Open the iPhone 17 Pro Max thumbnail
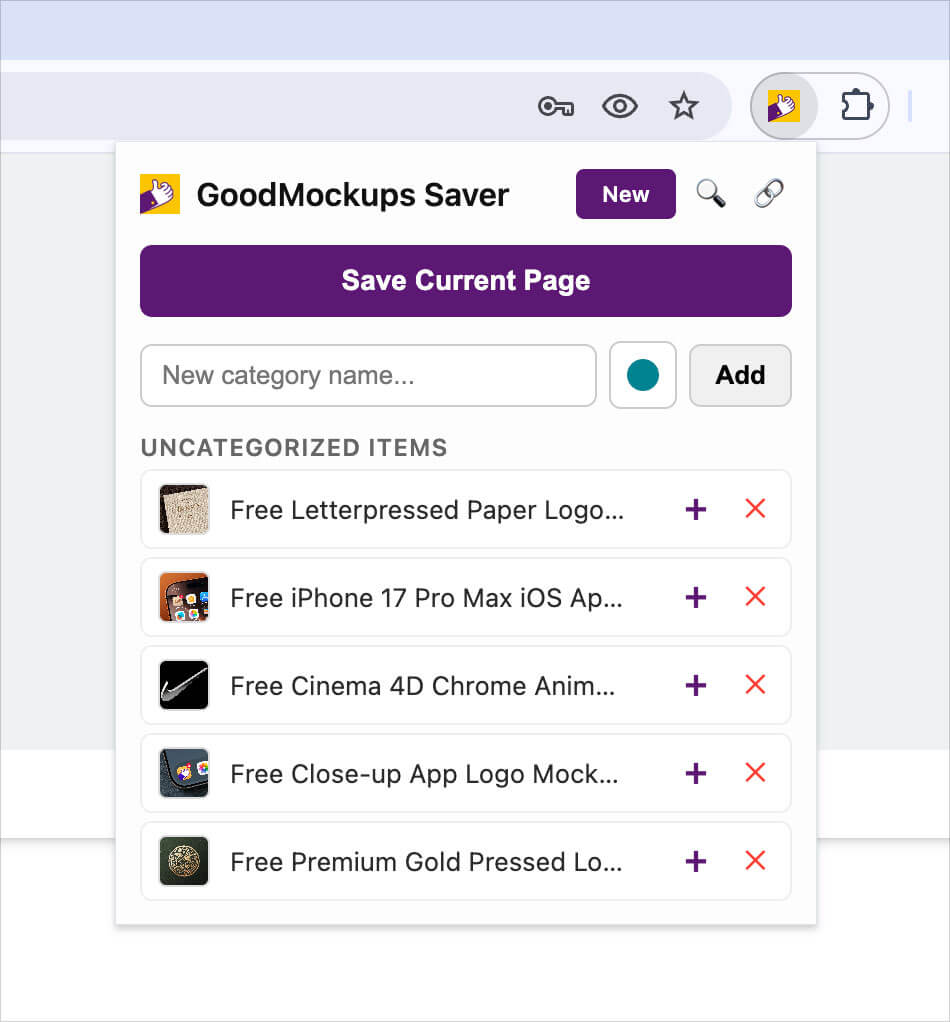This screenshot has width=950, height=1022. 184,597
